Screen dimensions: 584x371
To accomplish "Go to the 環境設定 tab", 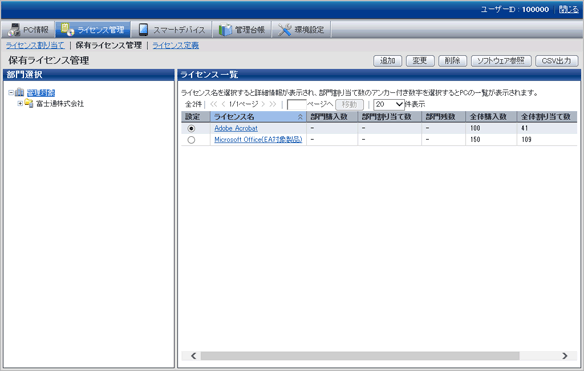I will (x=301, y=29).
